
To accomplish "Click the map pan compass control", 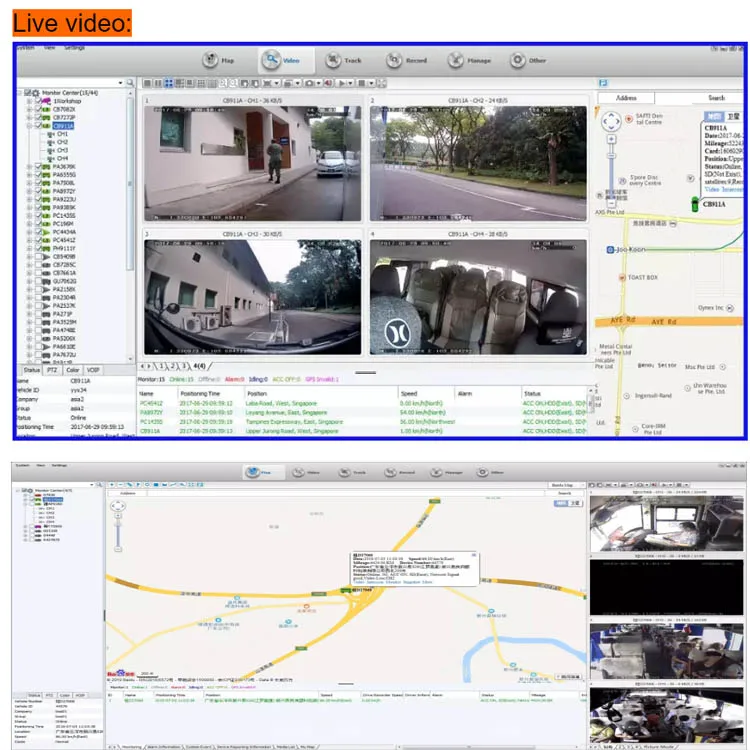I will coord(612,123).
